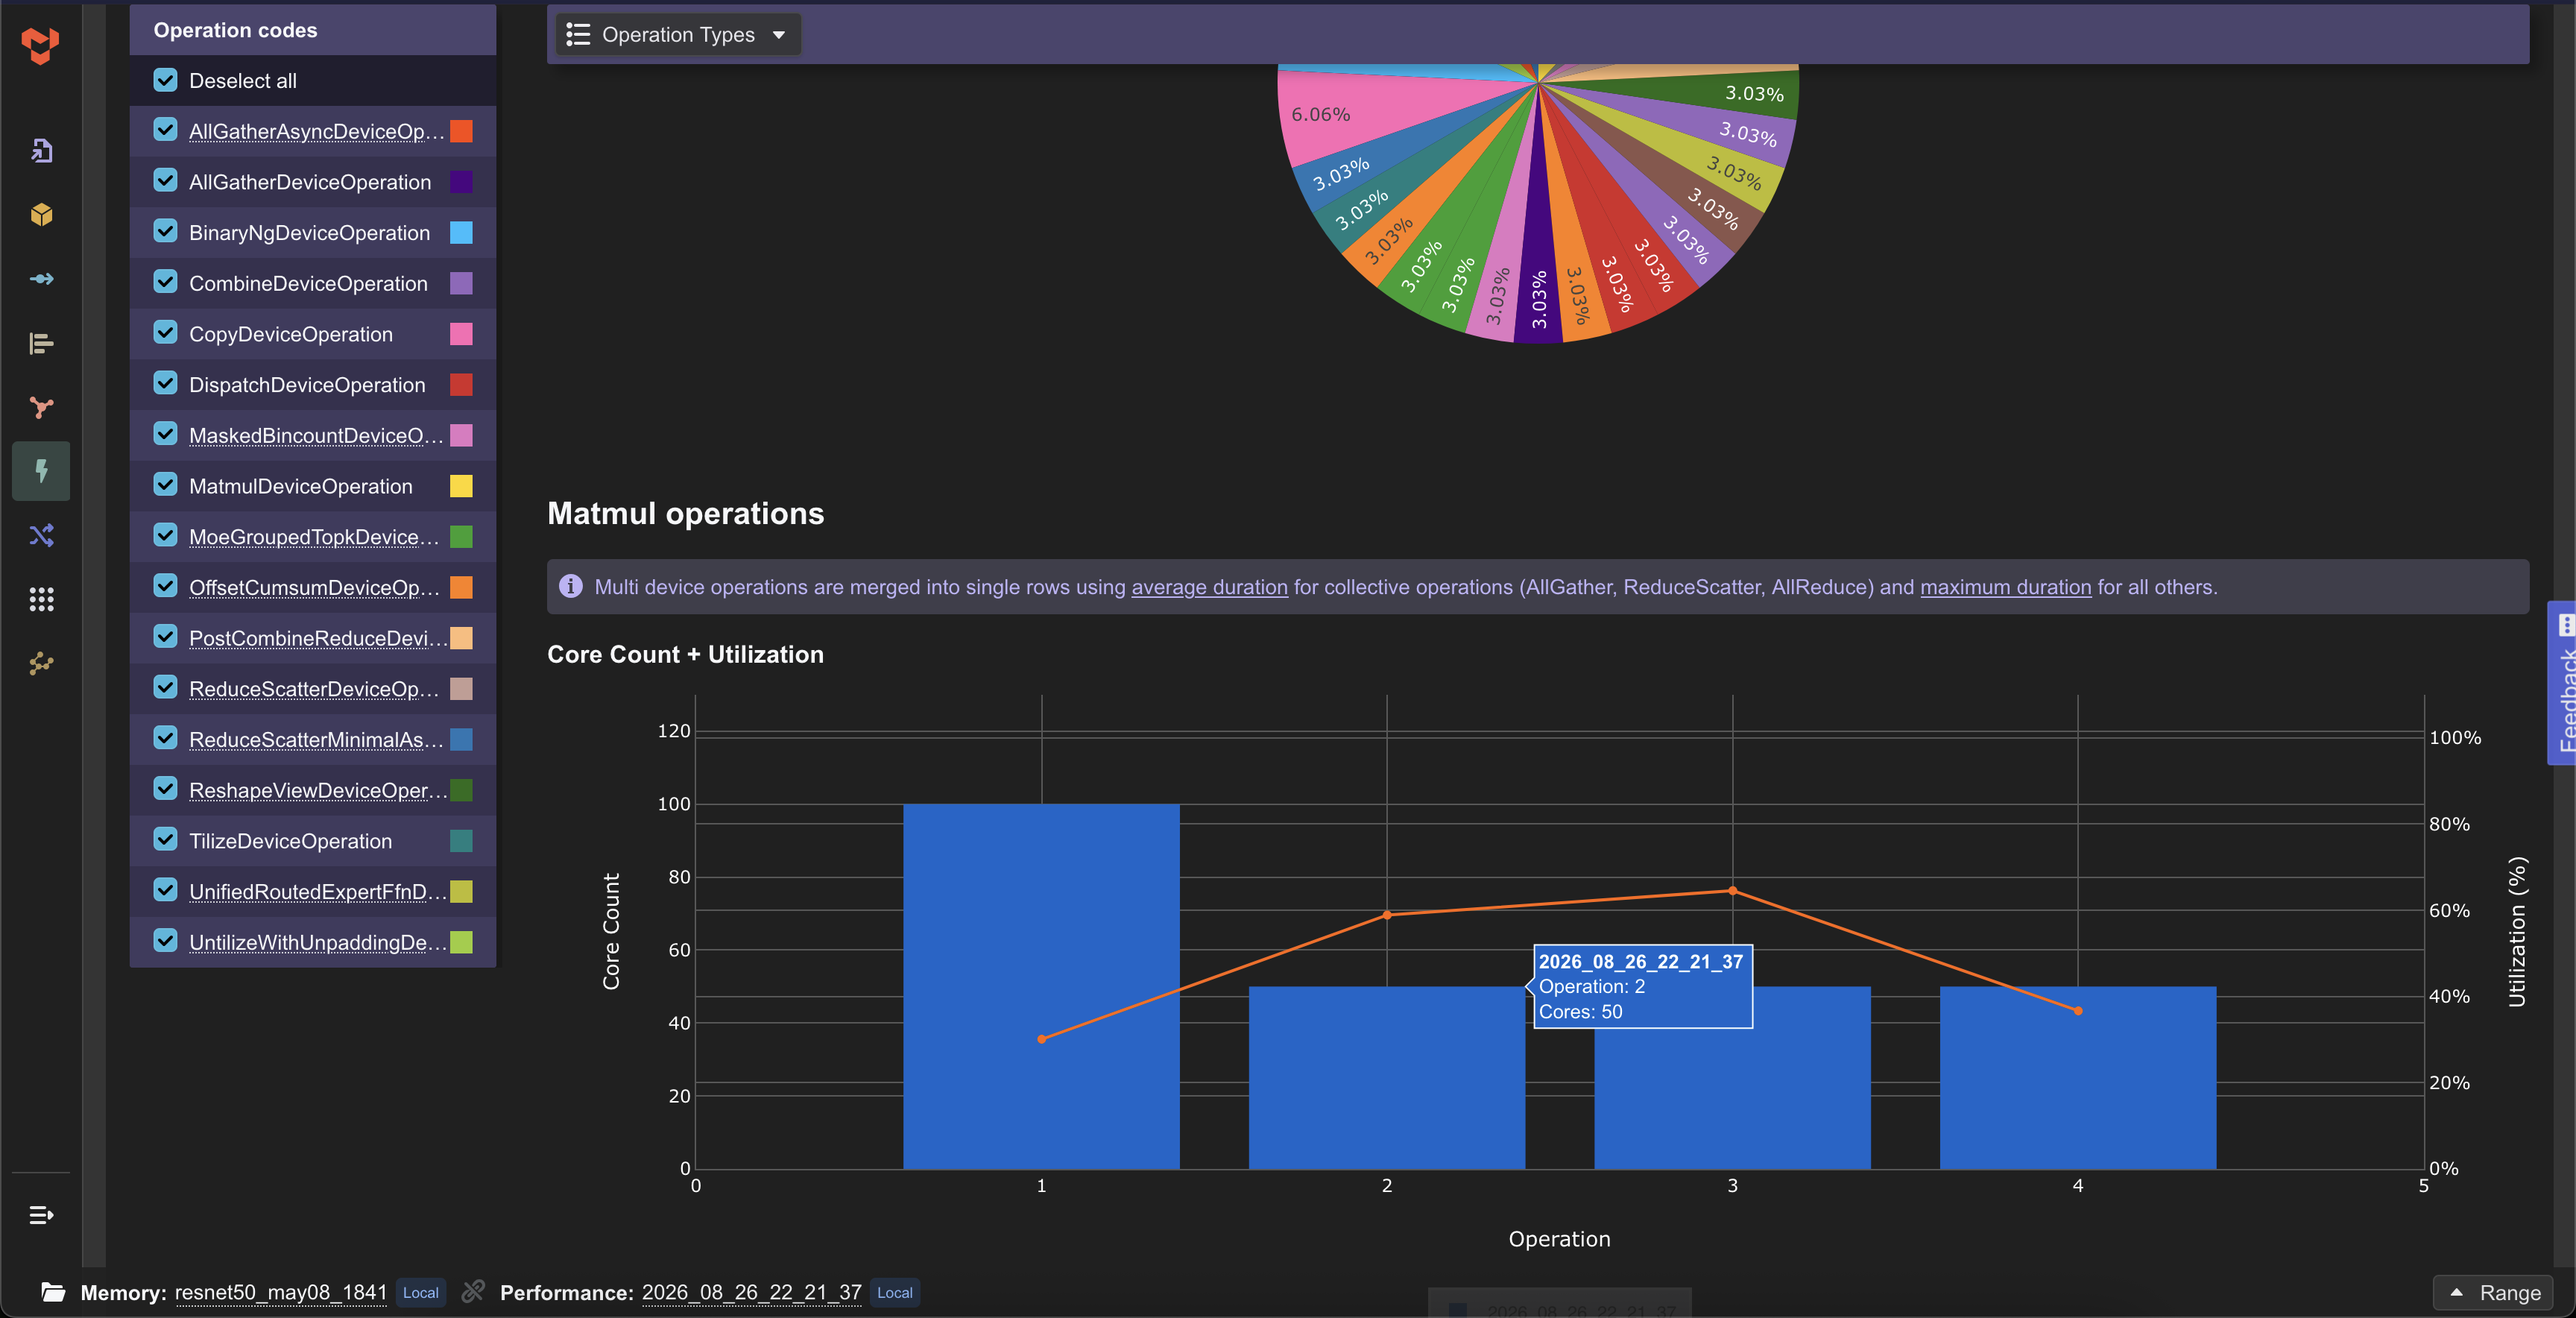Open the nine-dot grid sidebar icon
This screenshot has height=1318, width=2576.
[41, 599]
